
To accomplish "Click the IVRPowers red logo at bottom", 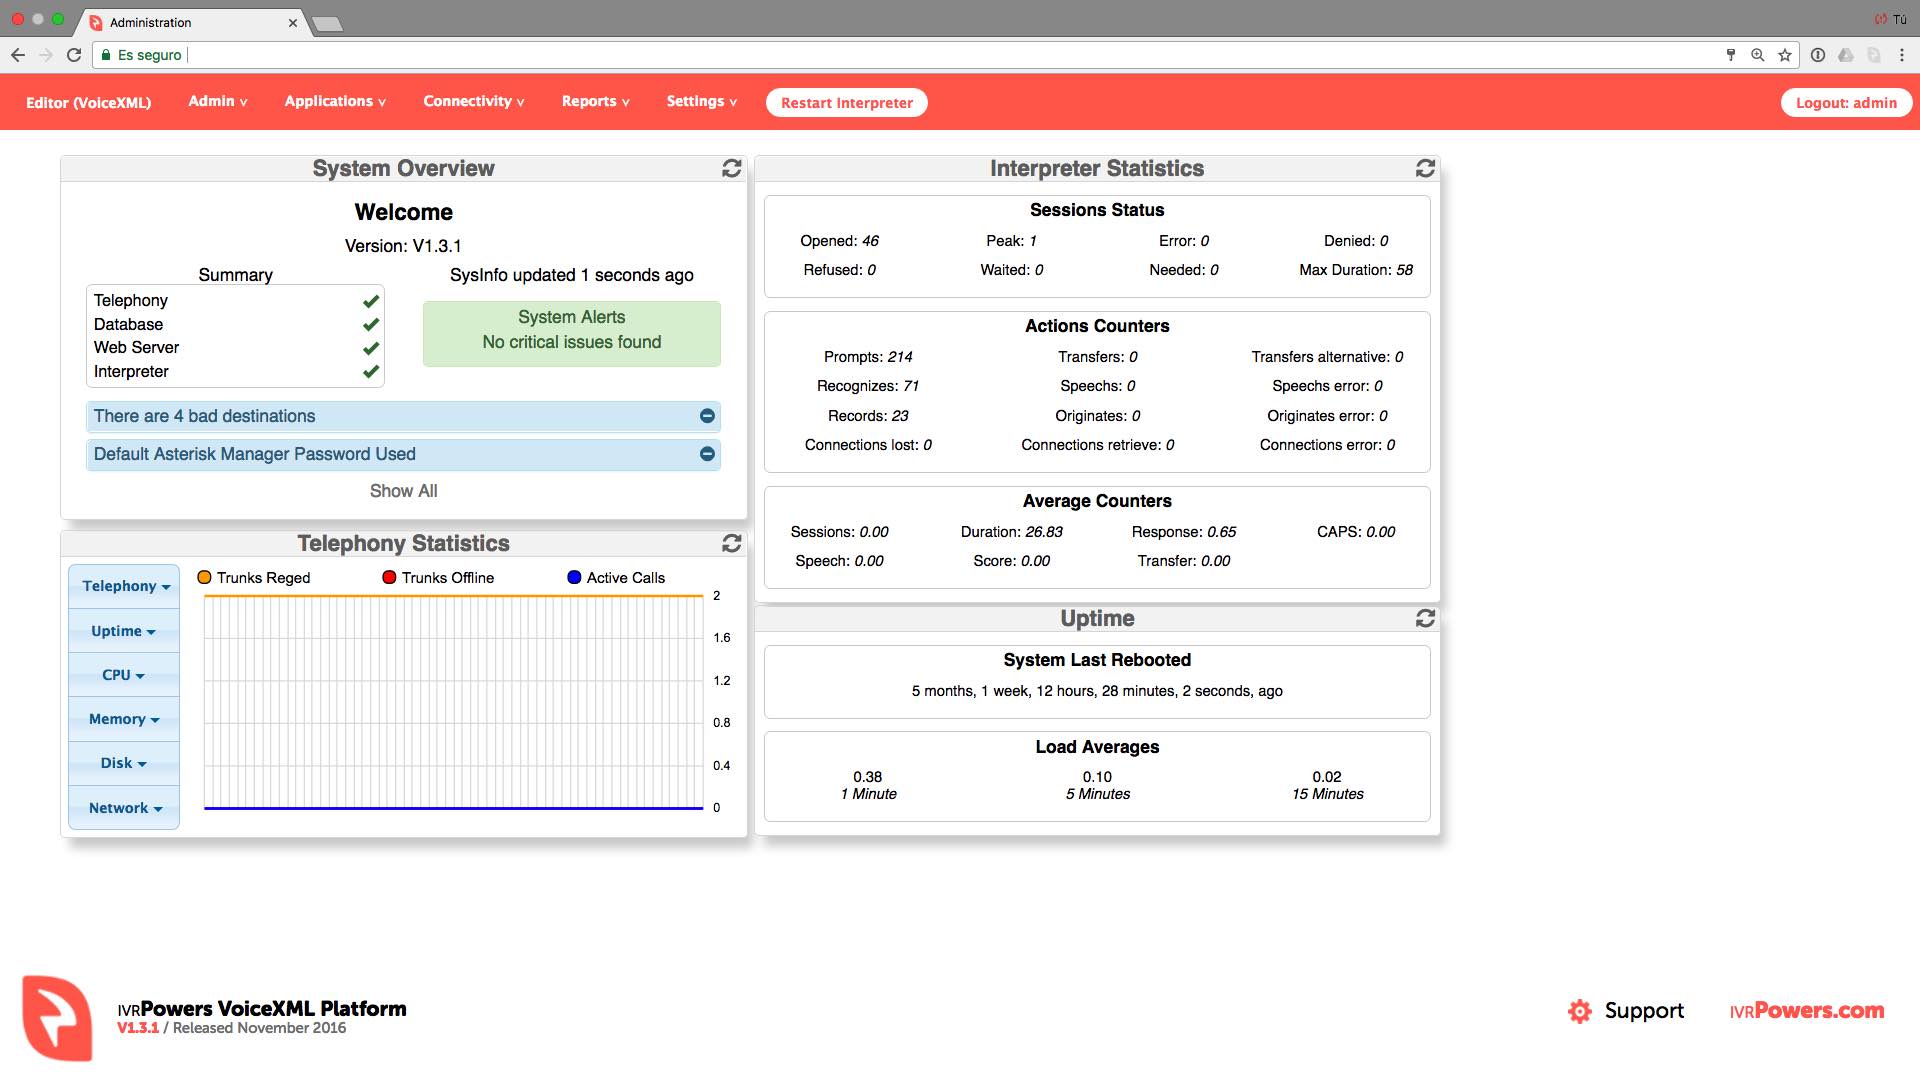I will [57, 1018].
